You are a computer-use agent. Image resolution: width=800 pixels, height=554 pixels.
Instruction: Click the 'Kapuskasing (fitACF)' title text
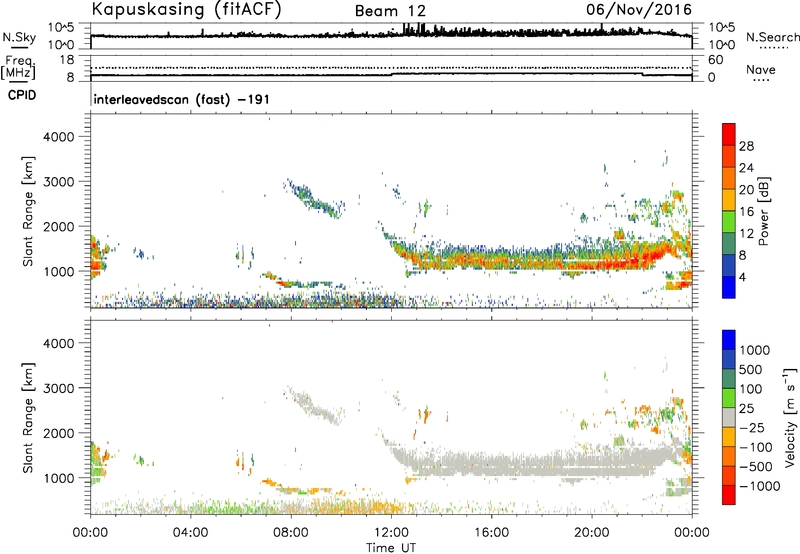pyautogui.click(x=186, y=10)
